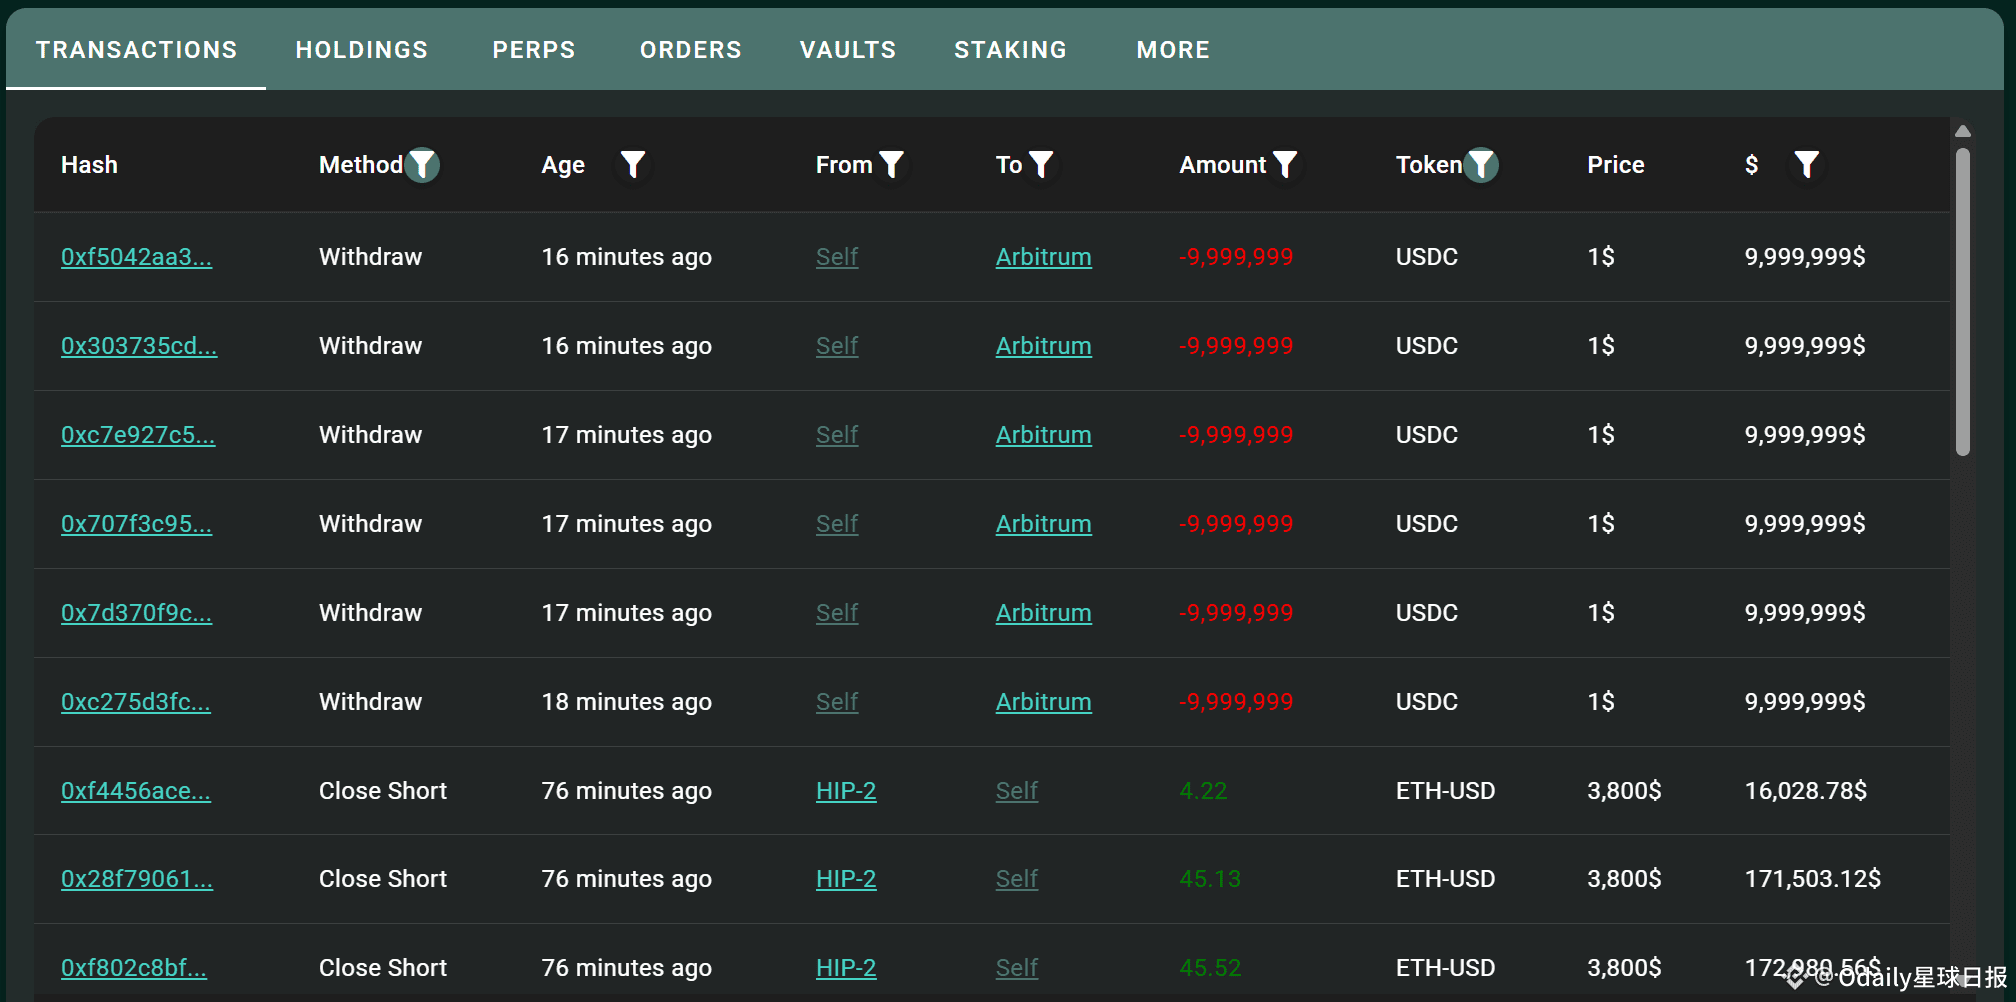The image size is (2016, 1002).
Task: Click the Method column filter icon
Action: (423, 165)
